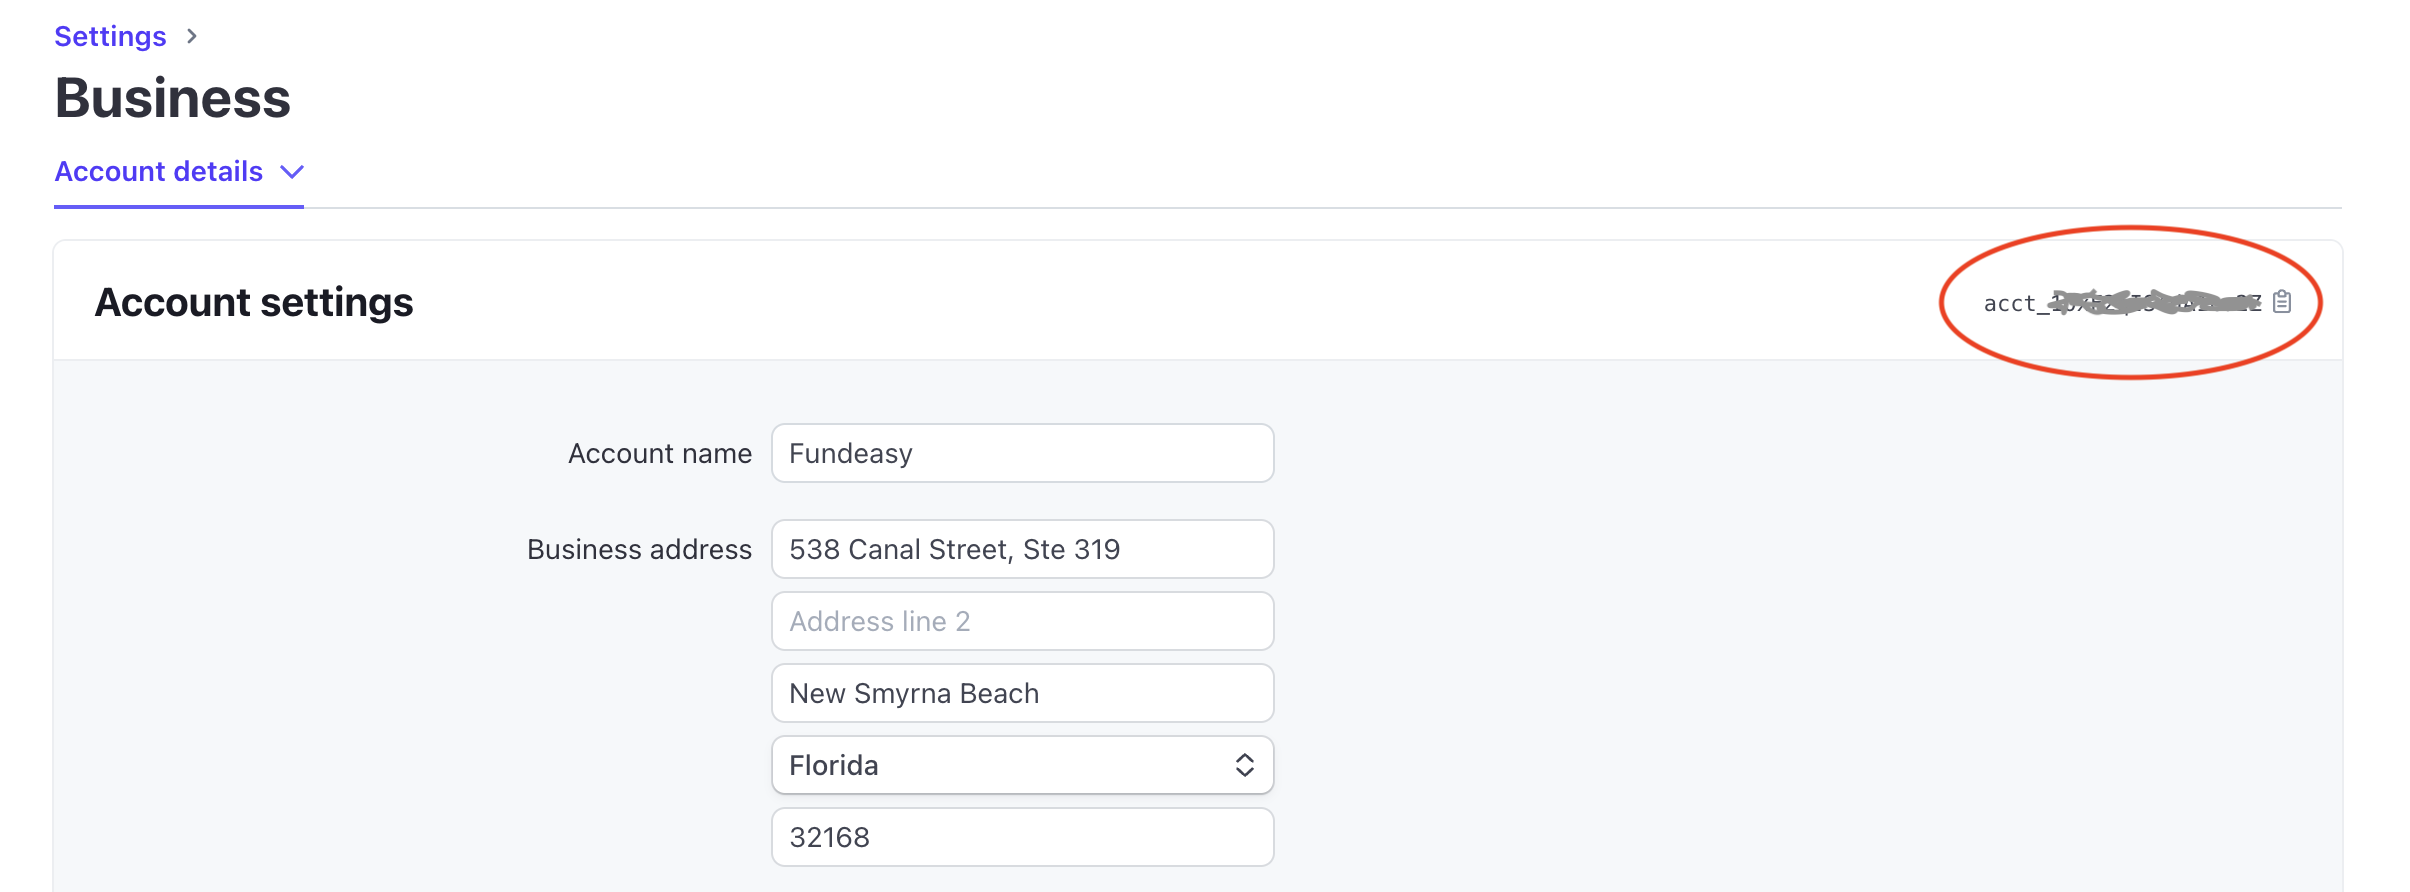This screenshot has height=892, width=2410.
Task: Click the up-down arrows on state selector
Action: [x=1244, y=765]
